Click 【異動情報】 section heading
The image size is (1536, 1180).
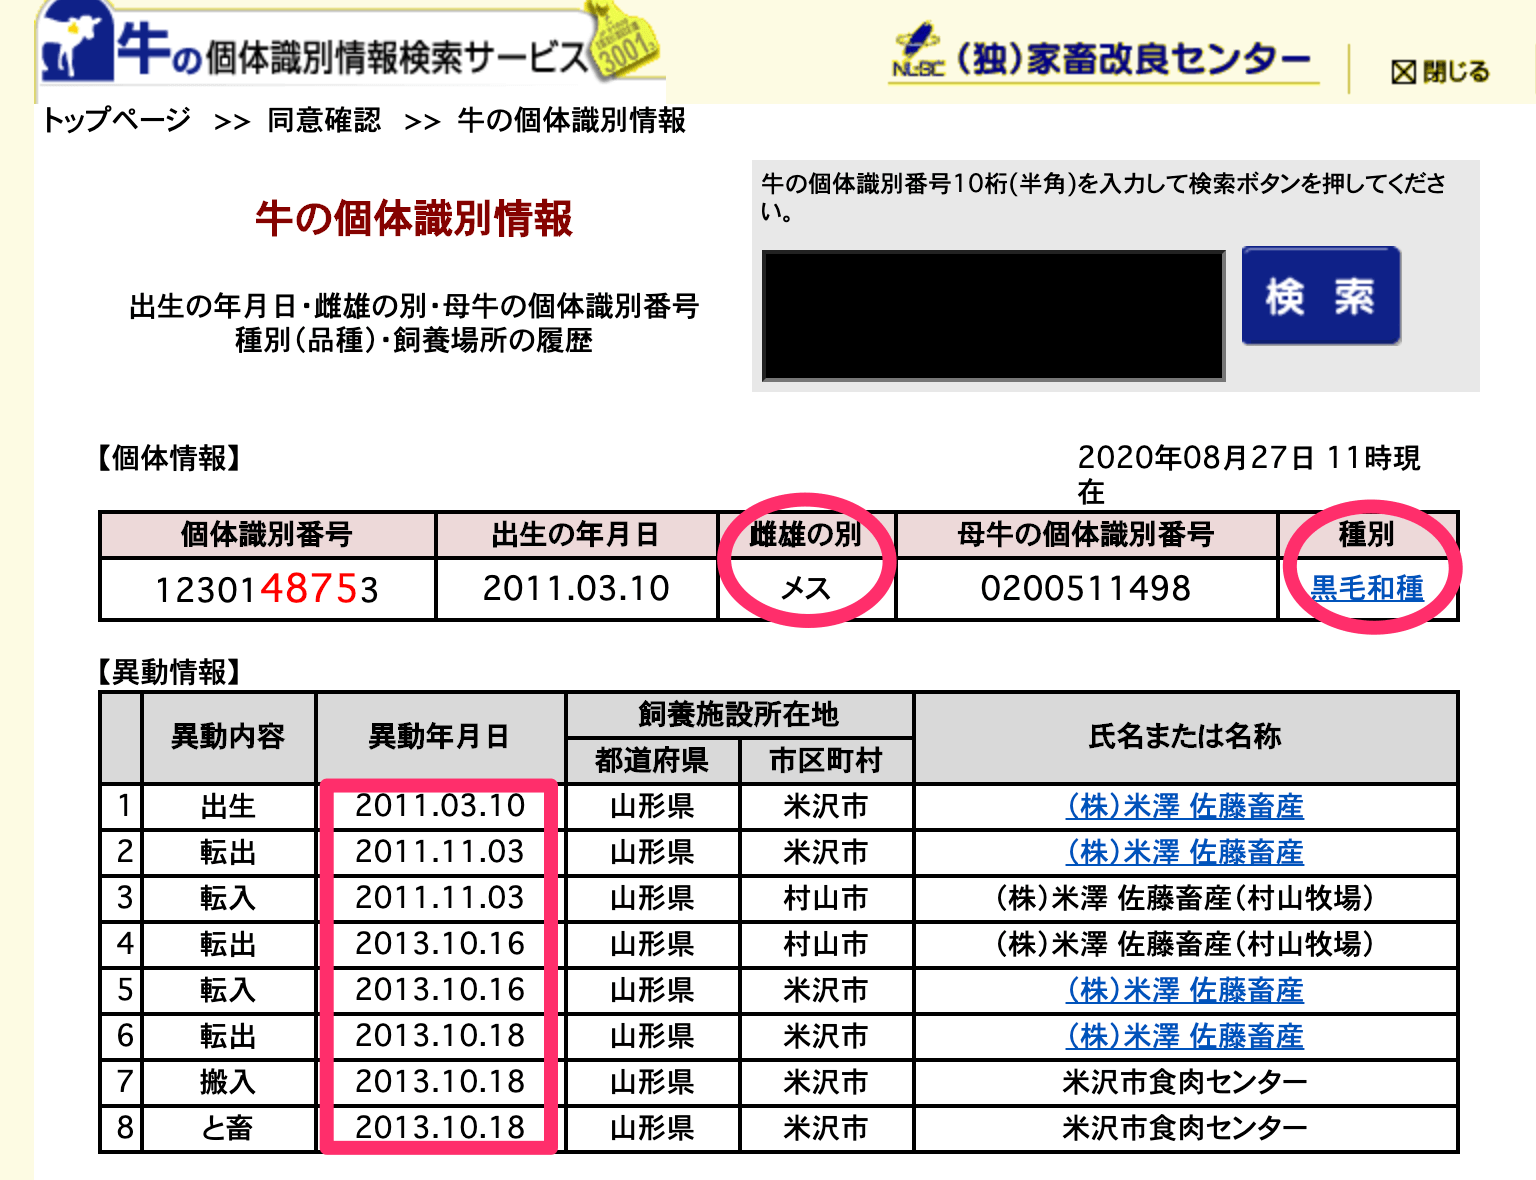tap(169, 672)
